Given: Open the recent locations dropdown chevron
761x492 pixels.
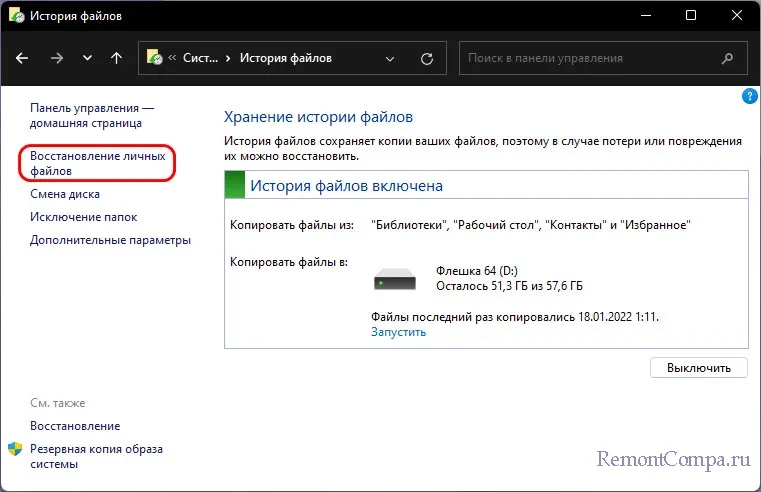Looking at the screenshot, I should coord(87,58).
